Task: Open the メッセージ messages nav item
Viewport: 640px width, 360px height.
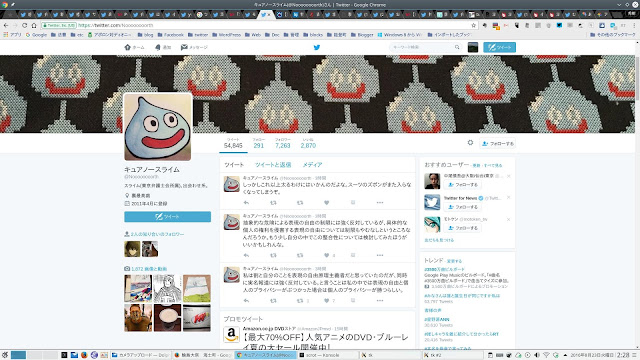Action: point(194,47)
